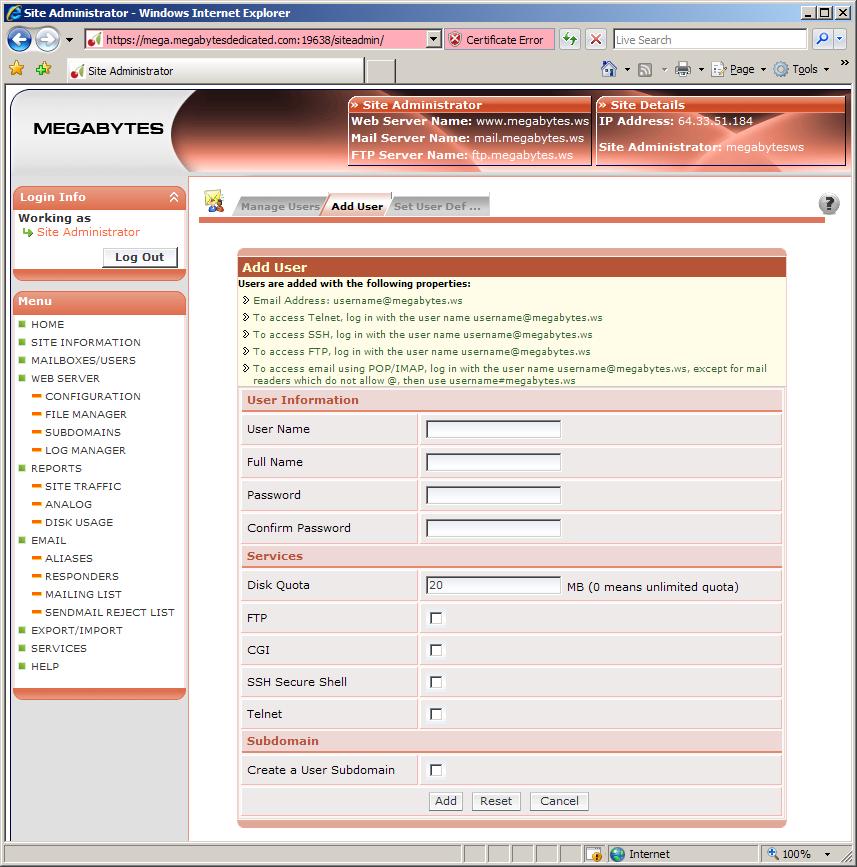The image size is (857, 867).
Task: Click the IE back arrow button
Action: 20,40
